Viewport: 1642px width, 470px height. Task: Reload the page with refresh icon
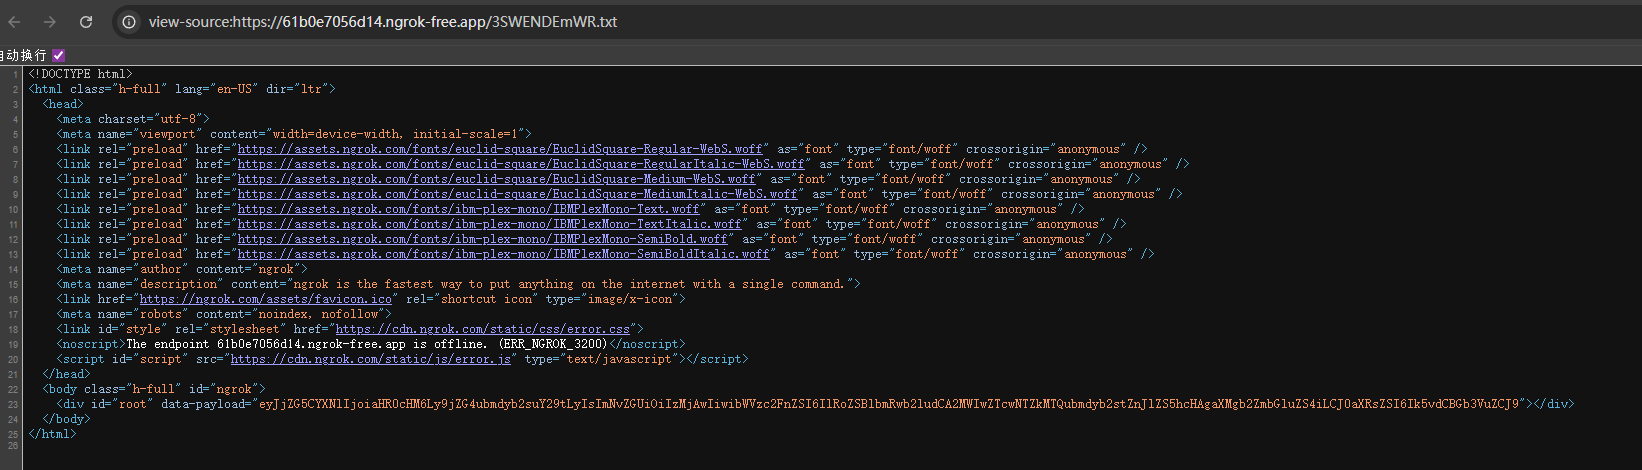click(86, 21)
